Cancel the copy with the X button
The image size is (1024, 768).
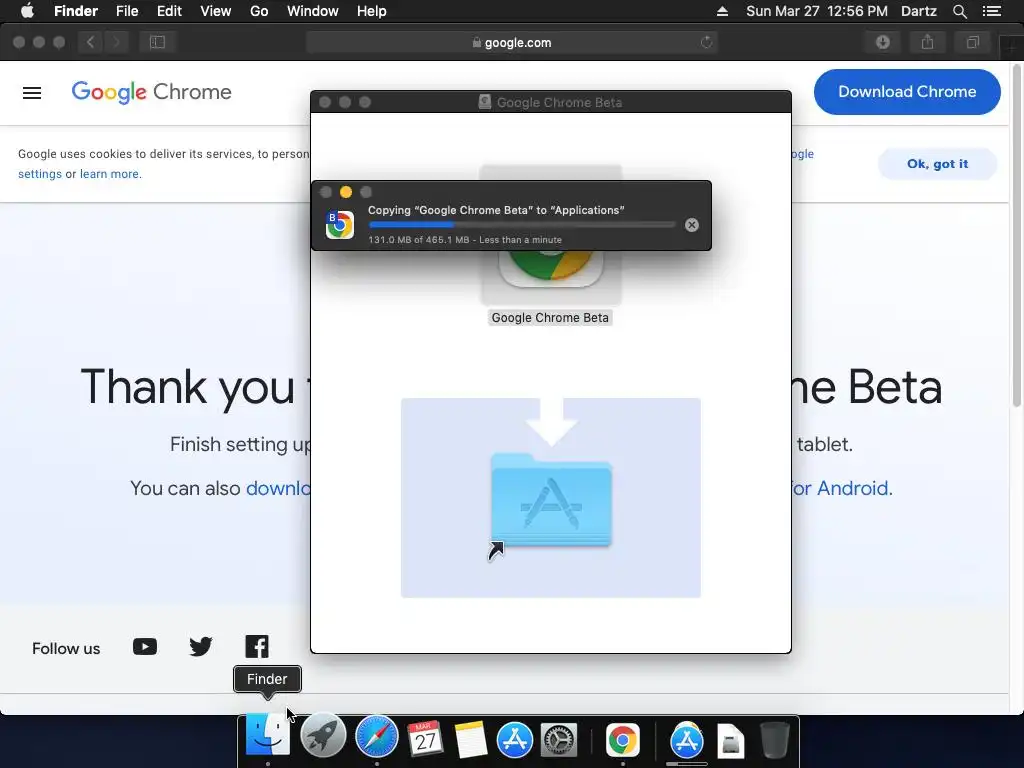(692, 225)
